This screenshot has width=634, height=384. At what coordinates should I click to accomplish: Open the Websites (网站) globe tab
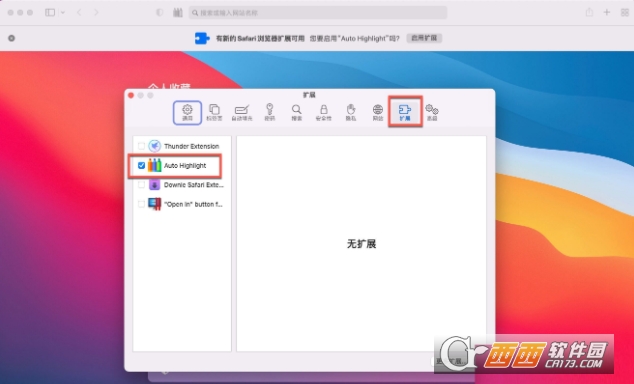pyautogui.click(x=378, y=112)
